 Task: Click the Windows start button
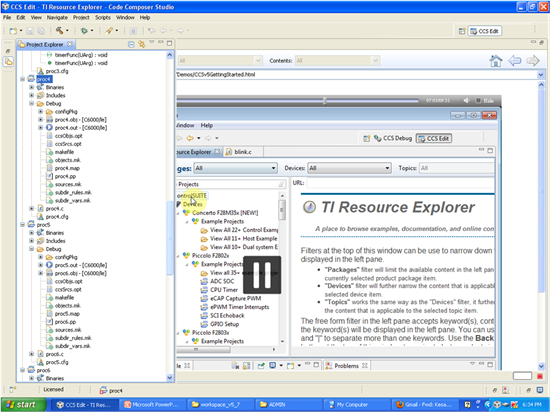coord(23,405)
